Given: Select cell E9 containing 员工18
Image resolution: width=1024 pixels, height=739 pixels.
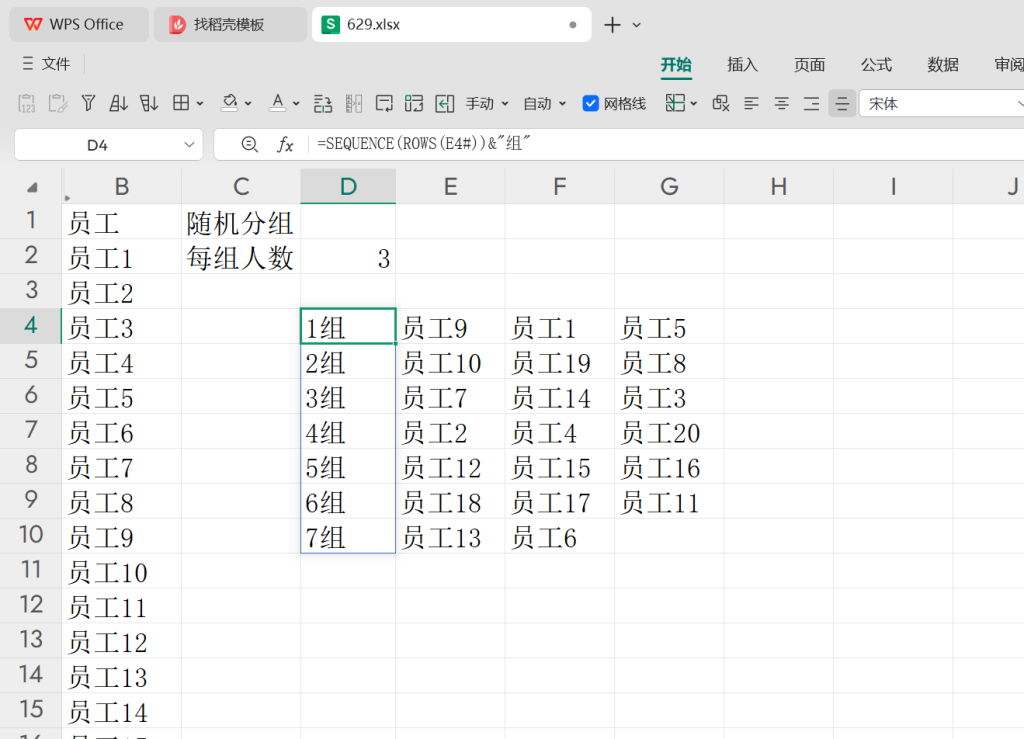Looking at the screenshot, I should tap(451, 501).
